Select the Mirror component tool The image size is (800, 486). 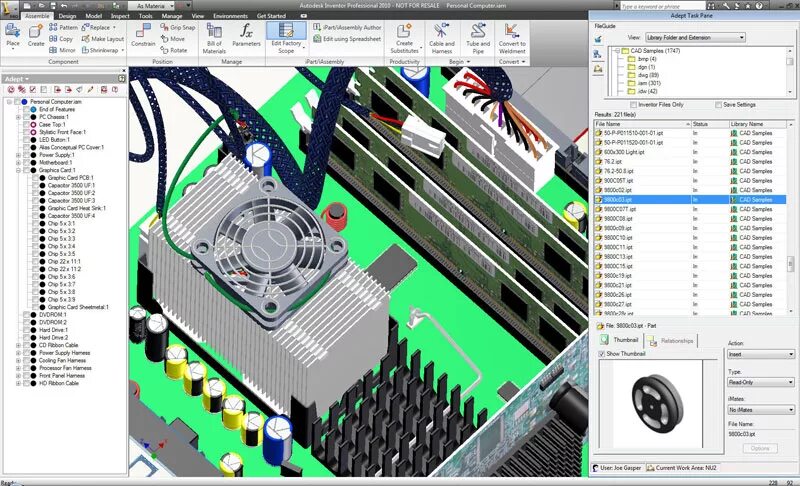pyautogui.click(x=62, y=50)
